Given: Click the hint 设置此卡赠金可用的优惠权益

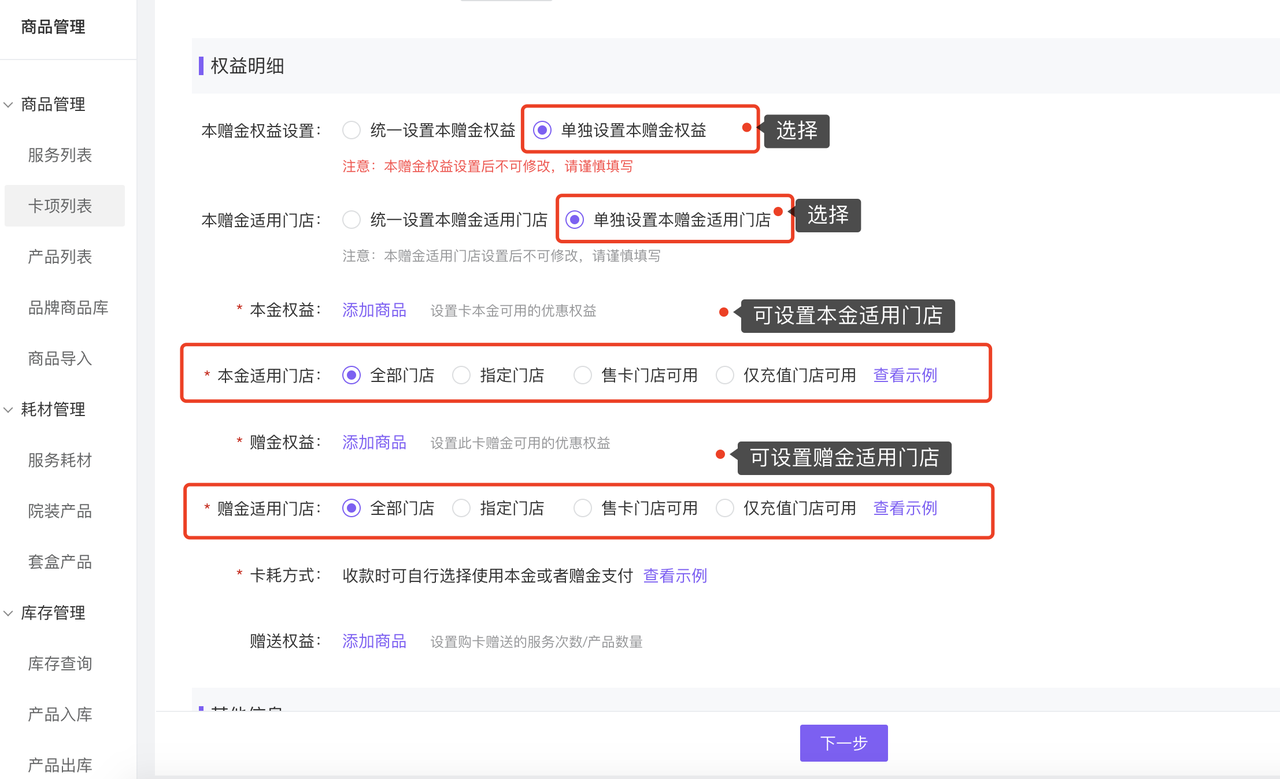Looking at the screenshot, I should pyautogui.click(x=521, y=443).
